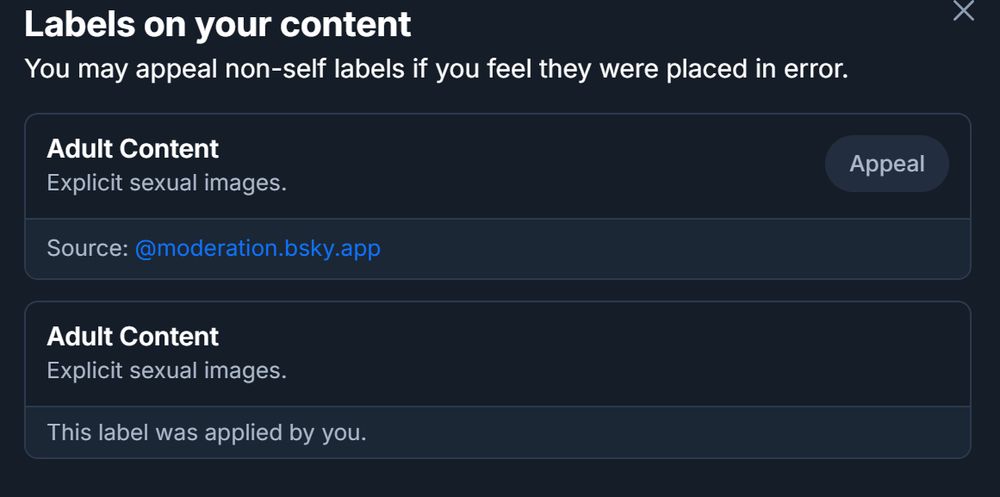Click the appeal non-self labels notice text
This screenshot has height=497, width=1000.
[x=436, y=69]
